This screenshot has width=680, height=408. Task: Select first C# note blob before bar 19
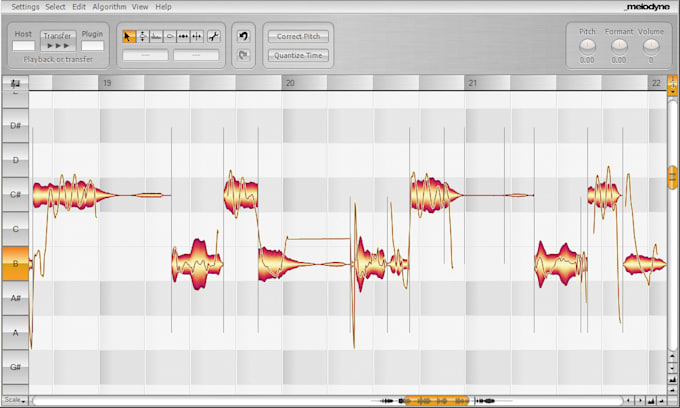(69, 195)
